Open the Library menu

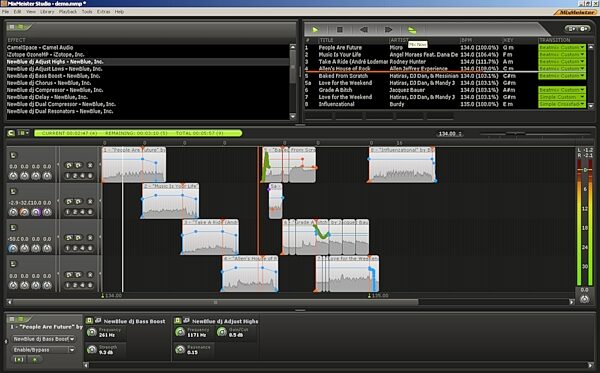(x=47, y=12)
